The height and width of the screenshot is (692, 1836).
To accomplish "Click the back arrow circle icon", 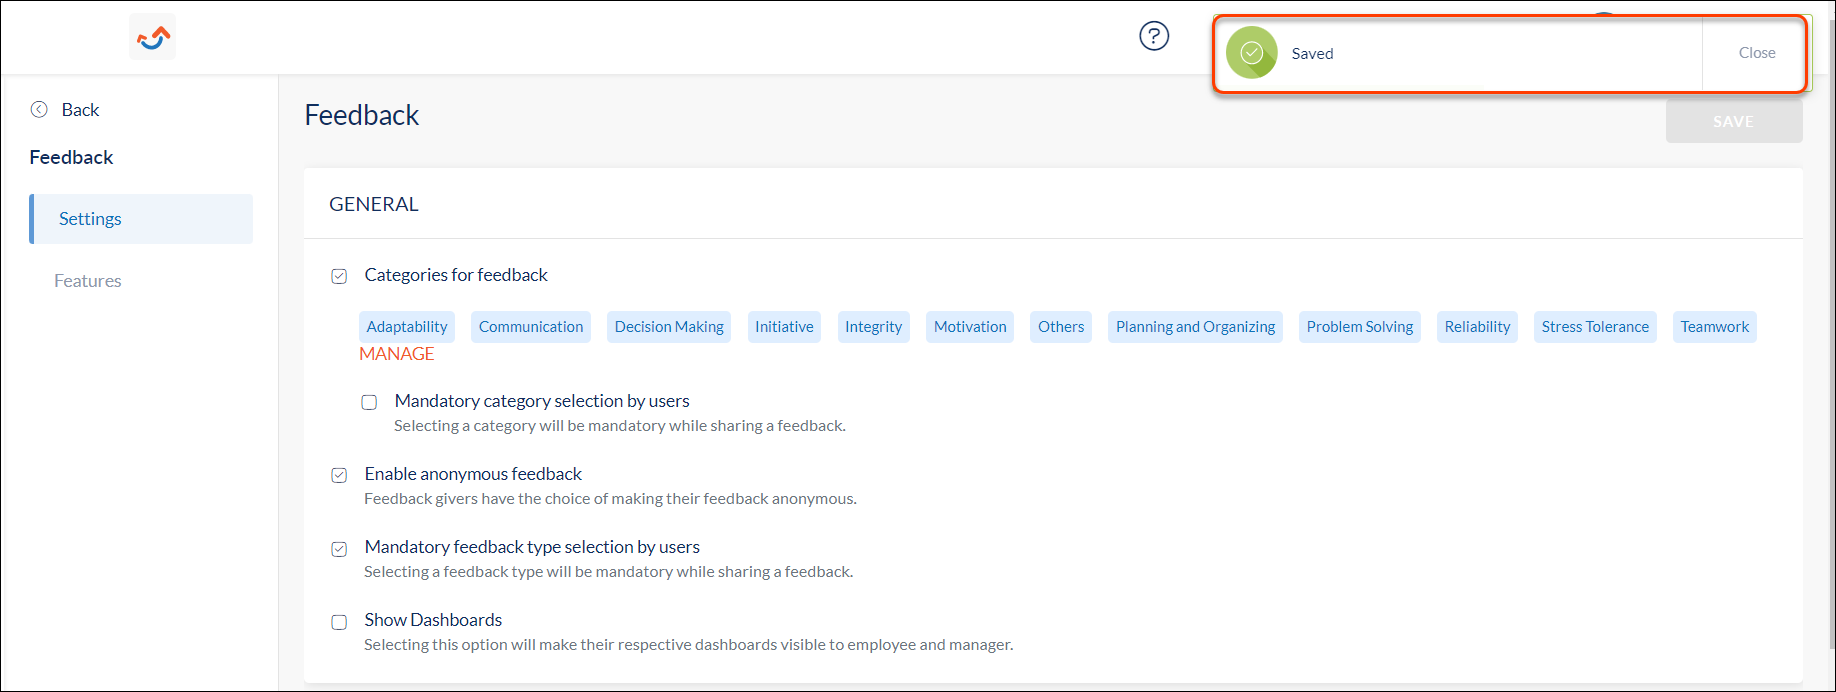I will click(39, 110).
